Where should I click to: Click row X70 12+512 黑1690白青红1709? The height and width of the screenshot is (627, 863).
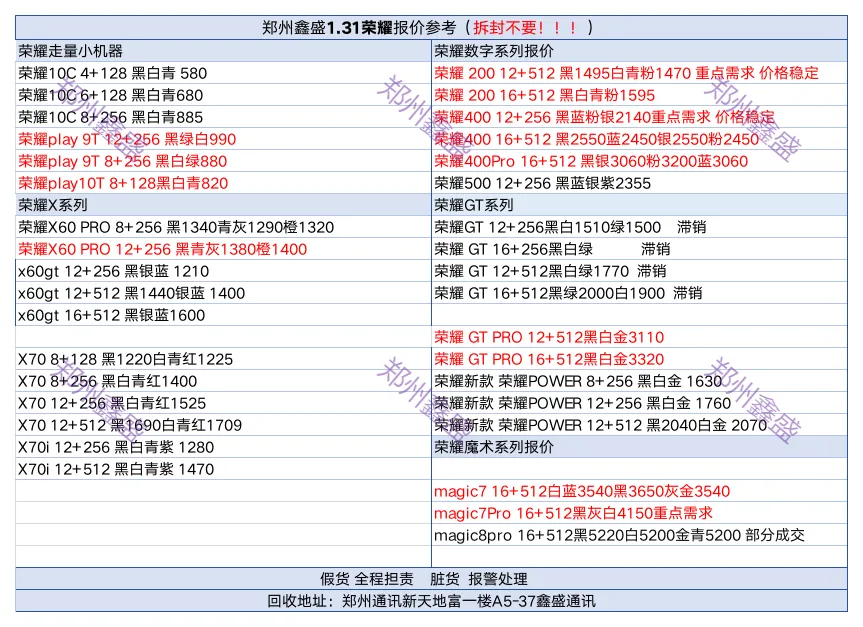pyautogui.click(x=223, y=425)
